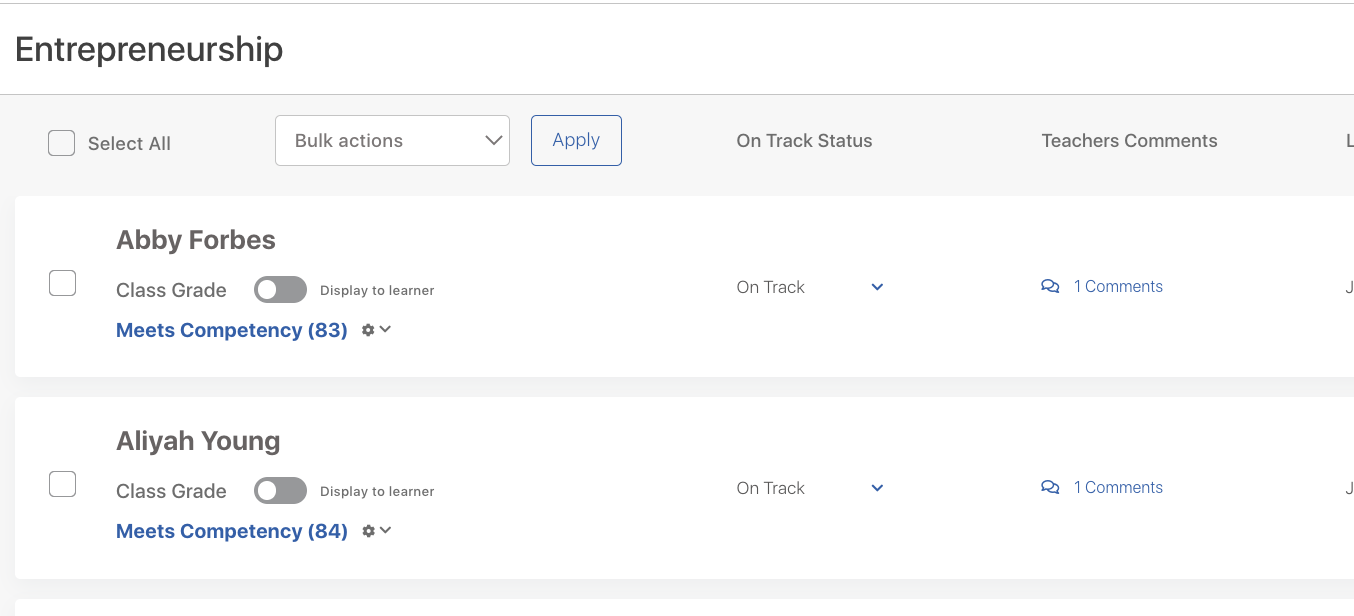Open 1 Comments link for Aliyah Young
The image size is (1354, 616).
click(1118, 487)
